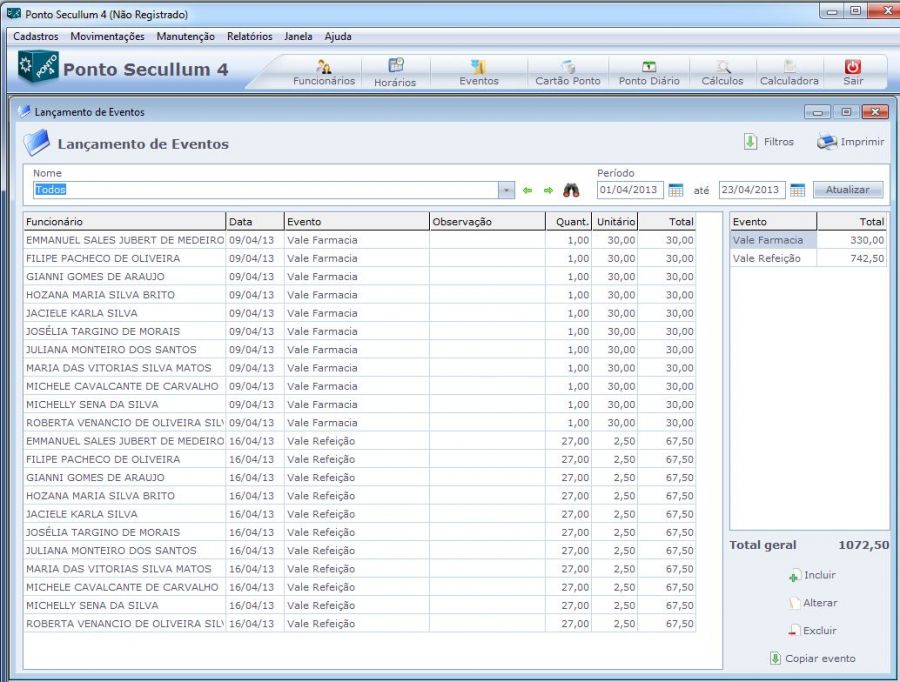Open the start date calendar picker
Viewport: 900px width, 682px height.
click(676, 189)
